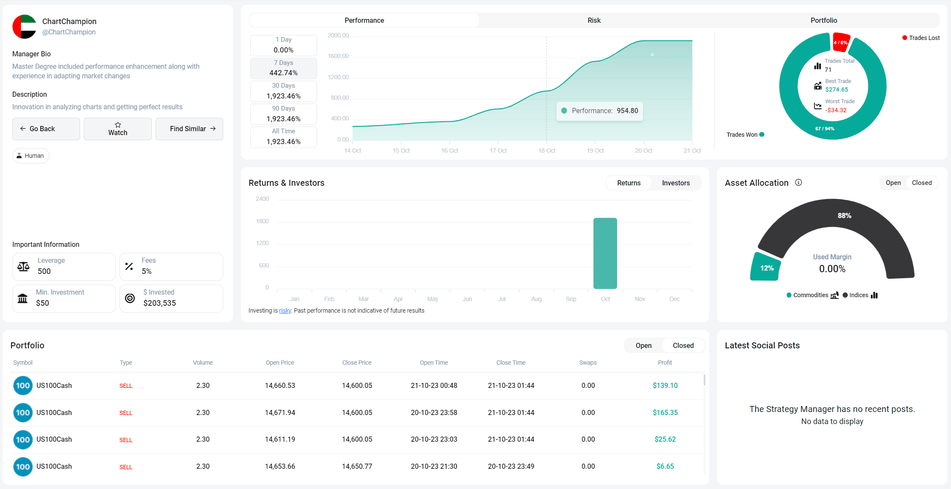Switch to the Risk tab
Screen dimensions: 951x489
[x=594, y=20]
